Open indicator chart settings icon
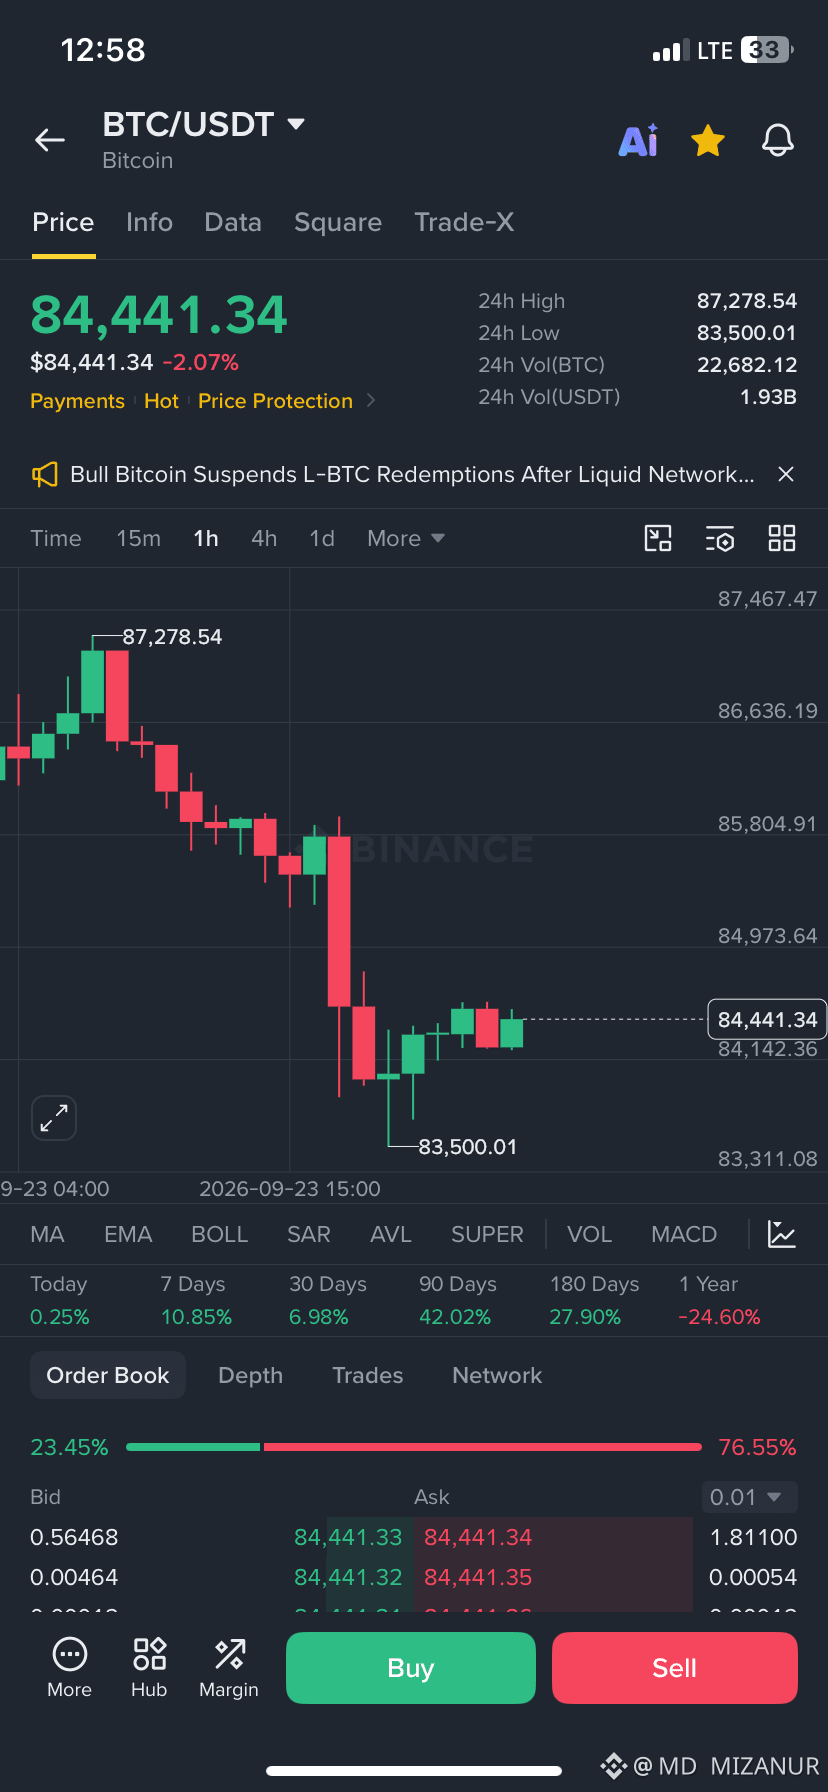Viewport: 828px width, 1792px height. [782, 1234]
